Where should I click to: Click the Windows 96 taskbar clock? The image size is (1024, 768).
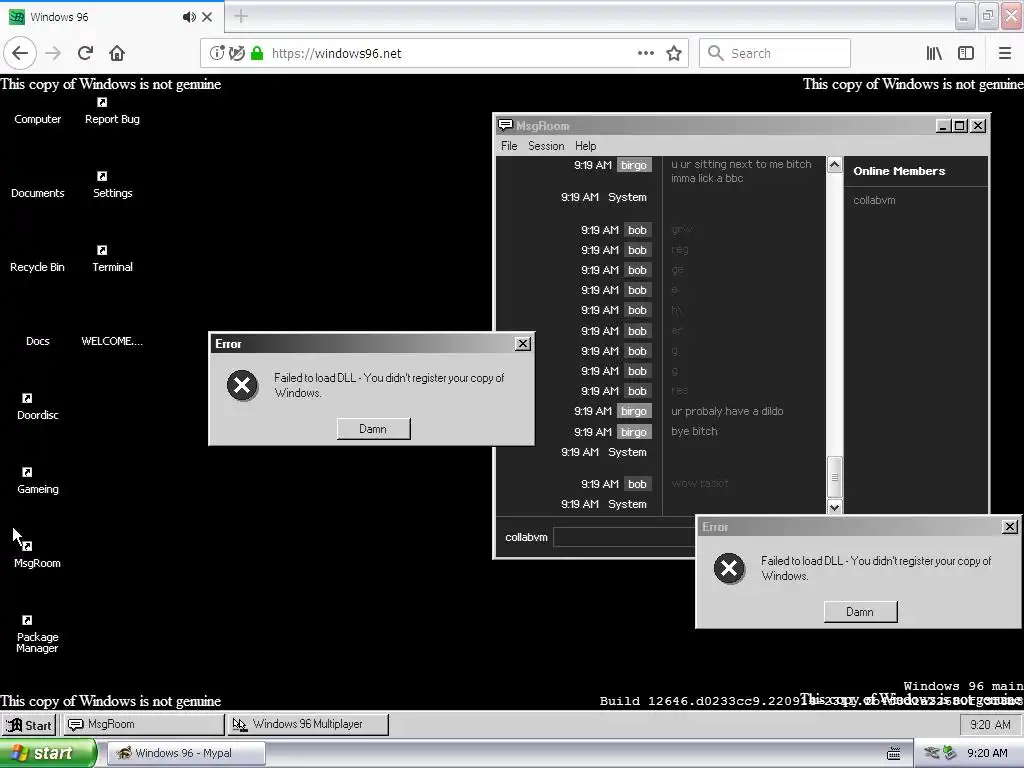[x=990, y=724]
